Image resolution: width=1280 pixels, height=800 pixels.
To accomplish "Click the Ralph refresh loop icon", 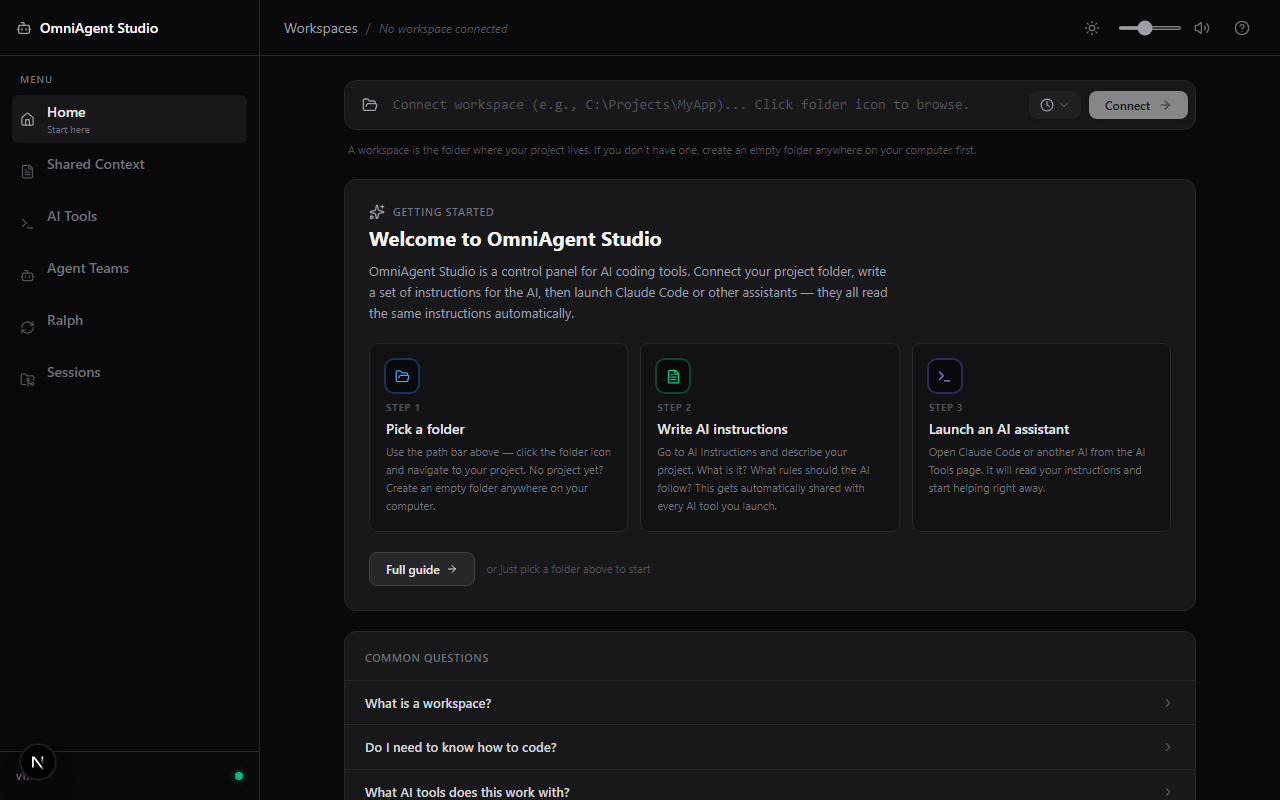I will pos(28,328).
